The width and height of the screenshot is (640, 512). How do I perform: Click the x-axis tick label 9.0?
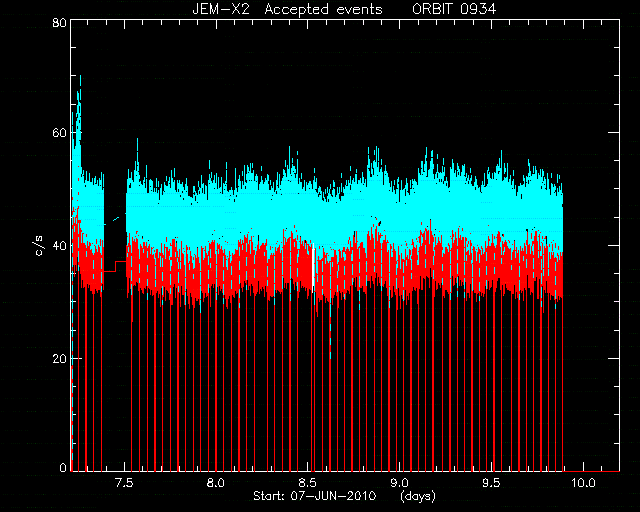point(399,483)
